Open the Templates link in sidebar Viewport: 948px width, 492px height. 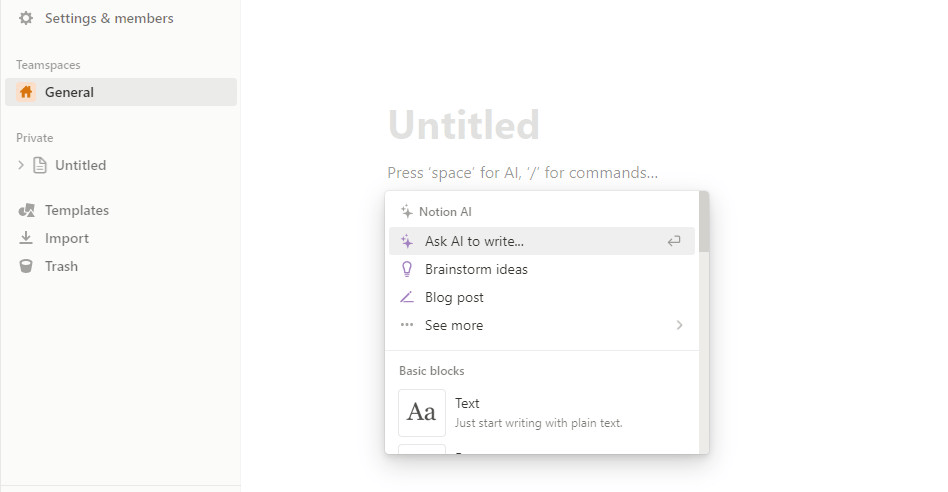click(x=77, y=210)
